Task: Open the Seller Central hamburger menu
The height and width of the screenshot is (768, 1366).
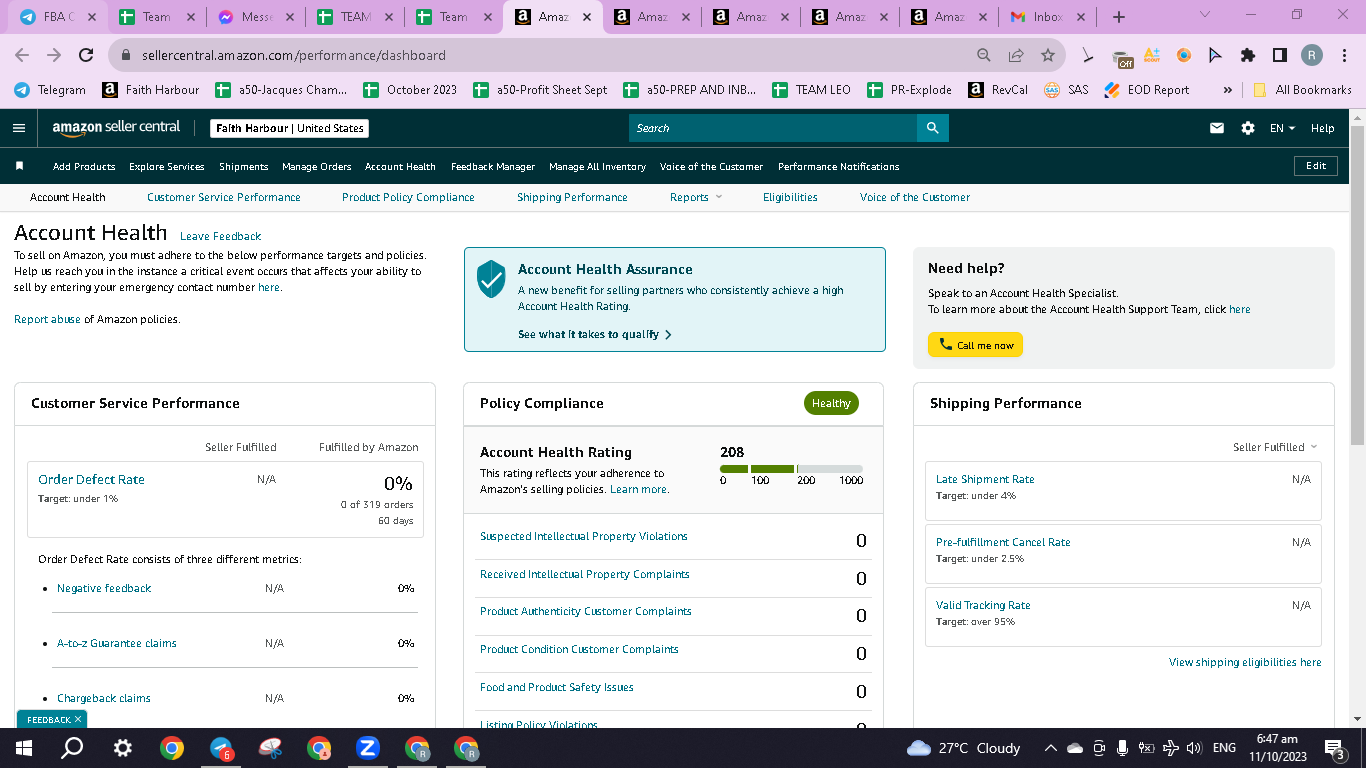Action: [x=18, y=128]
